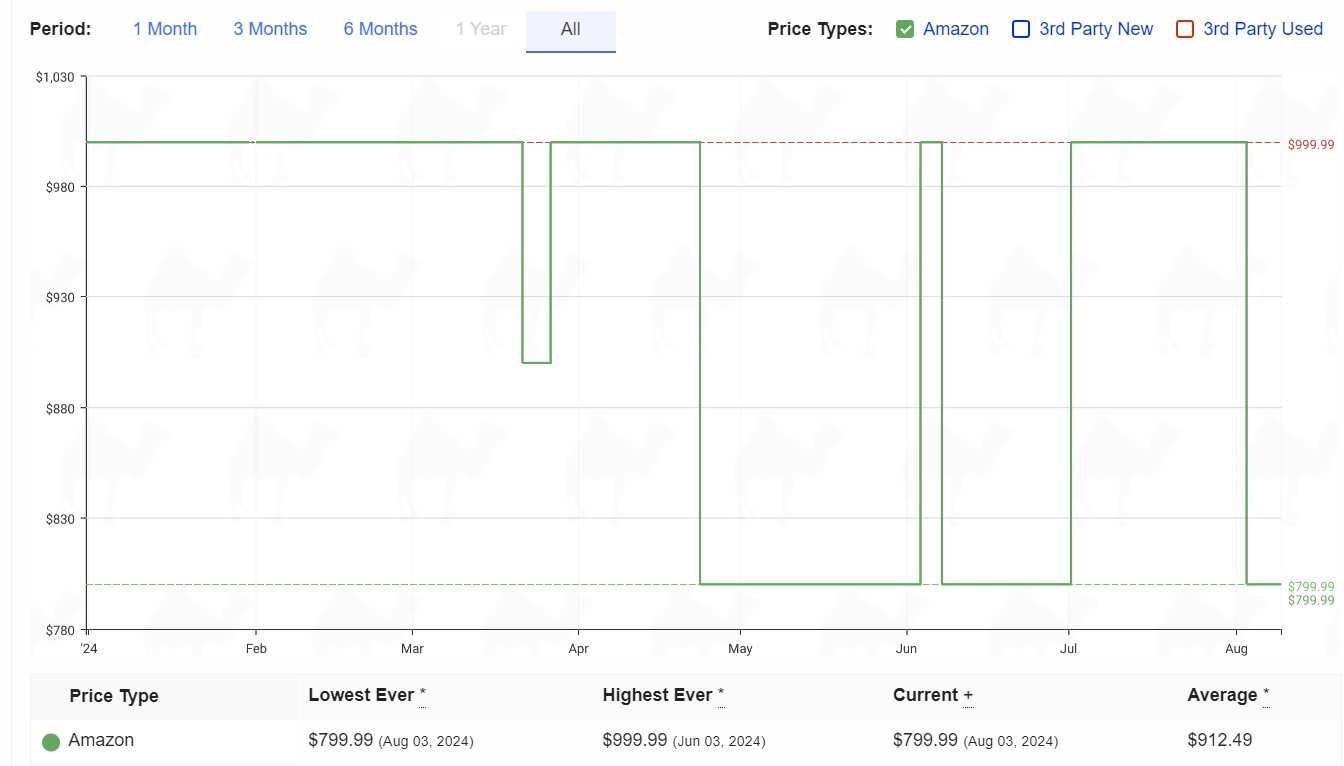Viewport: 1344px width, 766px height.
Task: Click the Highest Ever column header
Action: pyautogui.click(x=658, y=695)
